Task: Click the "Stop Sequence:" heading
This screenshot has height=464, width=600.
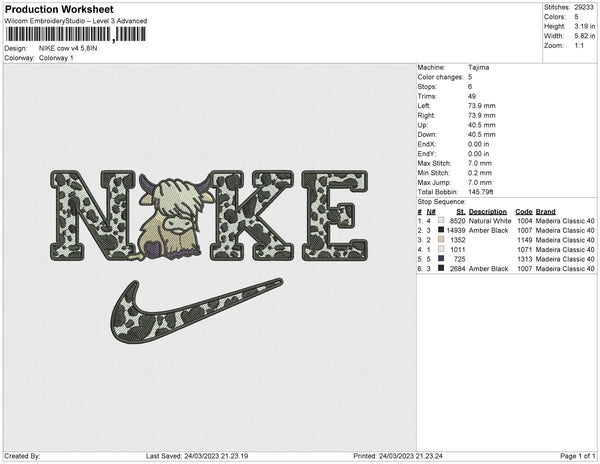Action: [442, 202]
